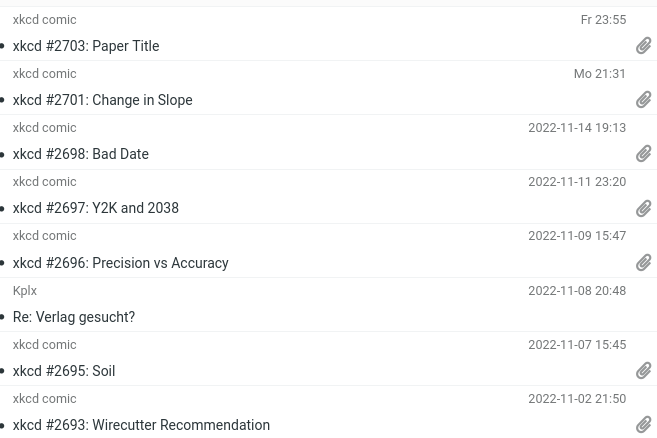Click attachment icon on Change in Slope email
Screen dimensions: 657x438
644,100
